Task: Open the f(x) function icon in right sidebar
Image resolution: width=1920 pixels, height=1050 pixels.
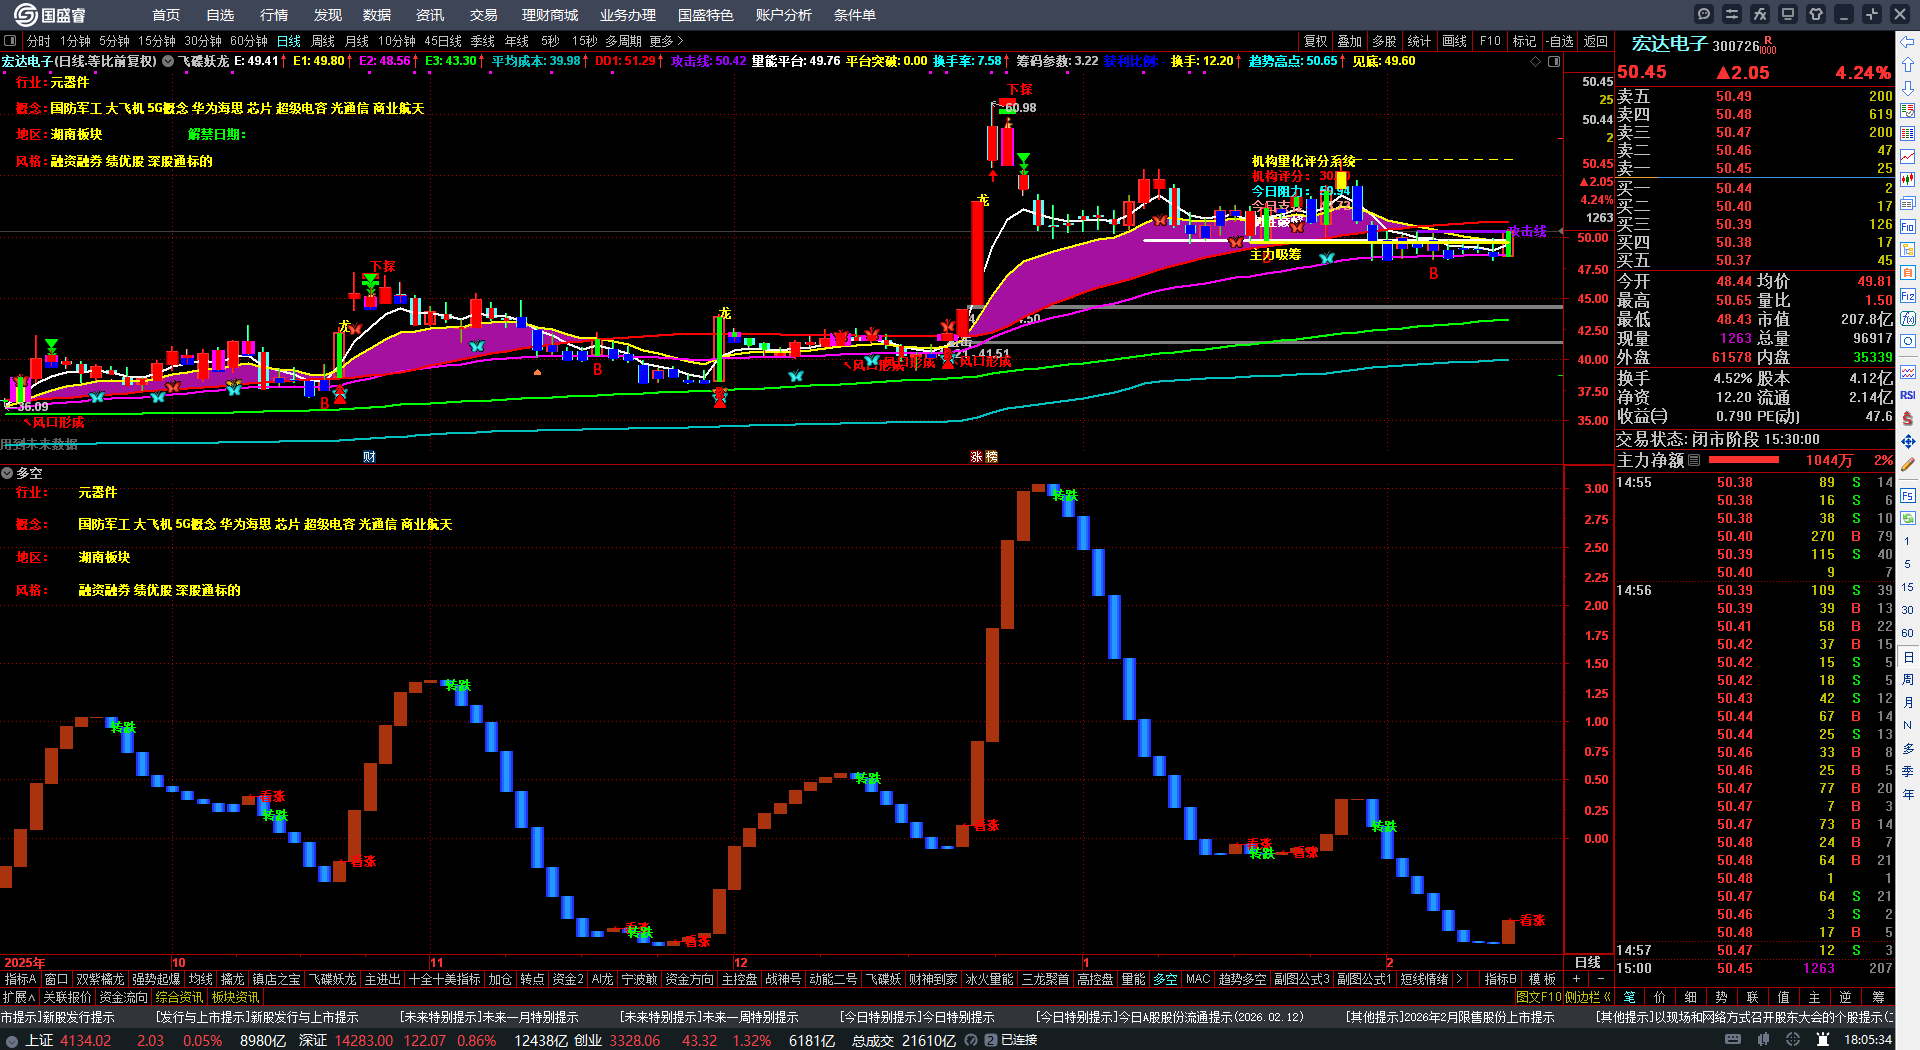Action: tap(1908, 318)
